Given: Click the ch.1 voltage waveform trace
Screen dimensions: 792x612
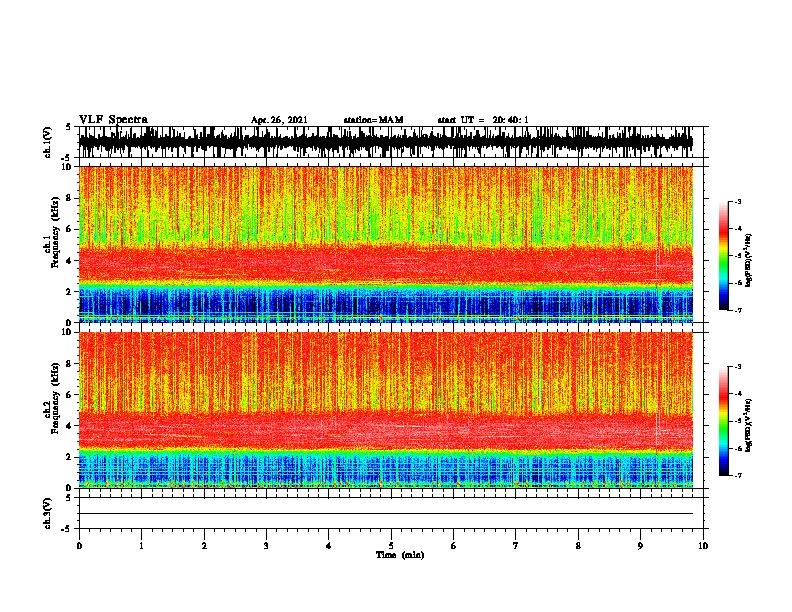Looking at the screenshot, I should [x=385, y=142].
